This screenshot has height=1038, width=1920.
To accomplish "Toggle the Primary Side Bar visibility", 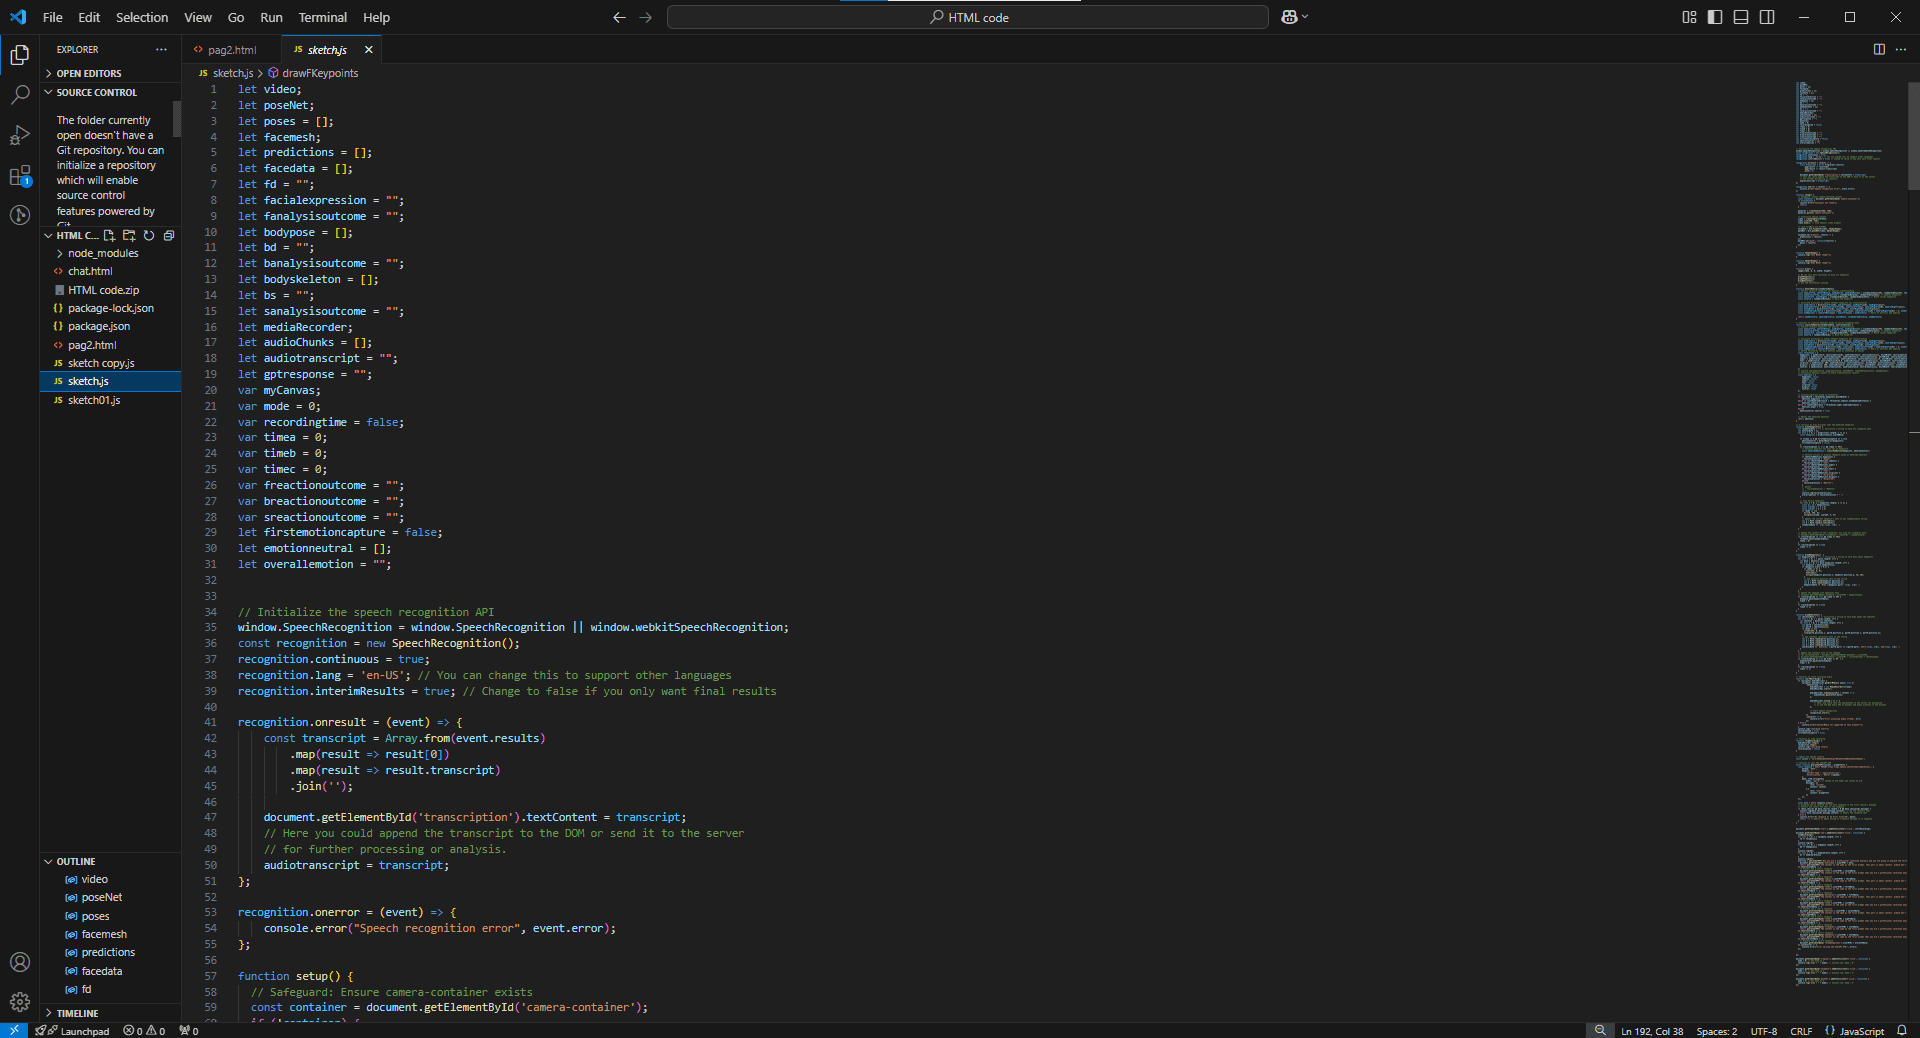I will [x=1715, y=17].
